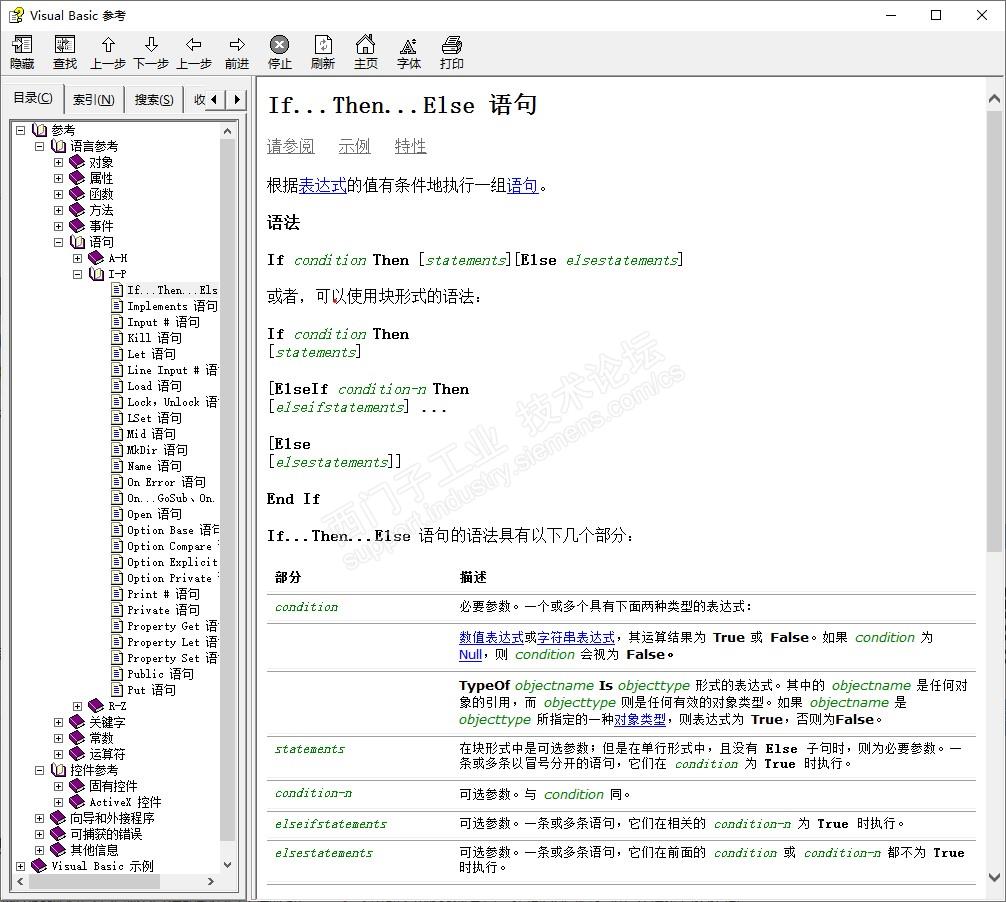Switch to the 索引(N) tab
Viewport: 1006px width, 902px height.
[94, 99]
